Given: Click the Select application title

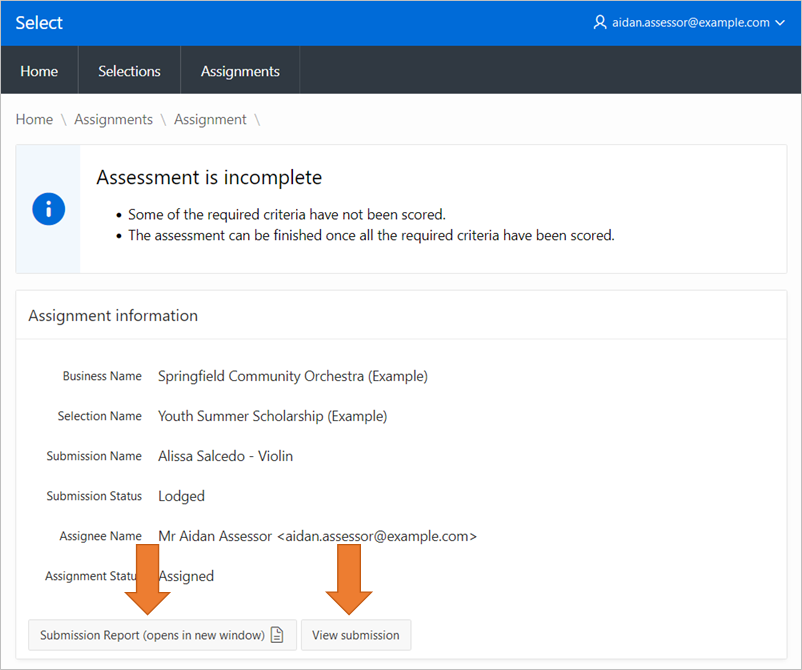Looking at the screenshot, I should pos(39,22).
